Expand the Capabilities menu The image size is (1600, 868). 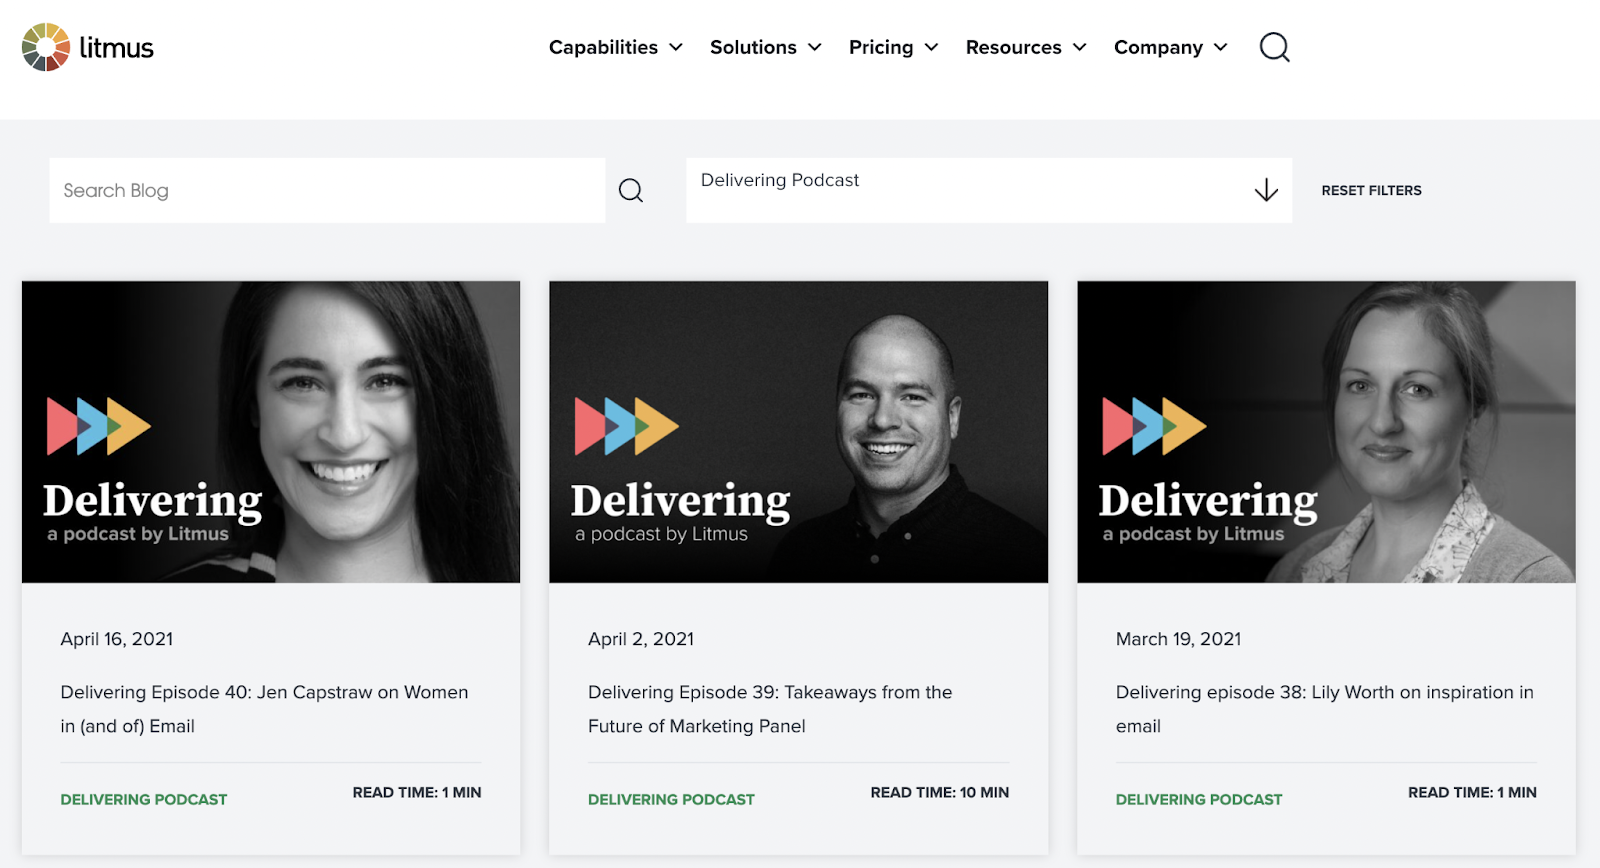click(615, 47)
